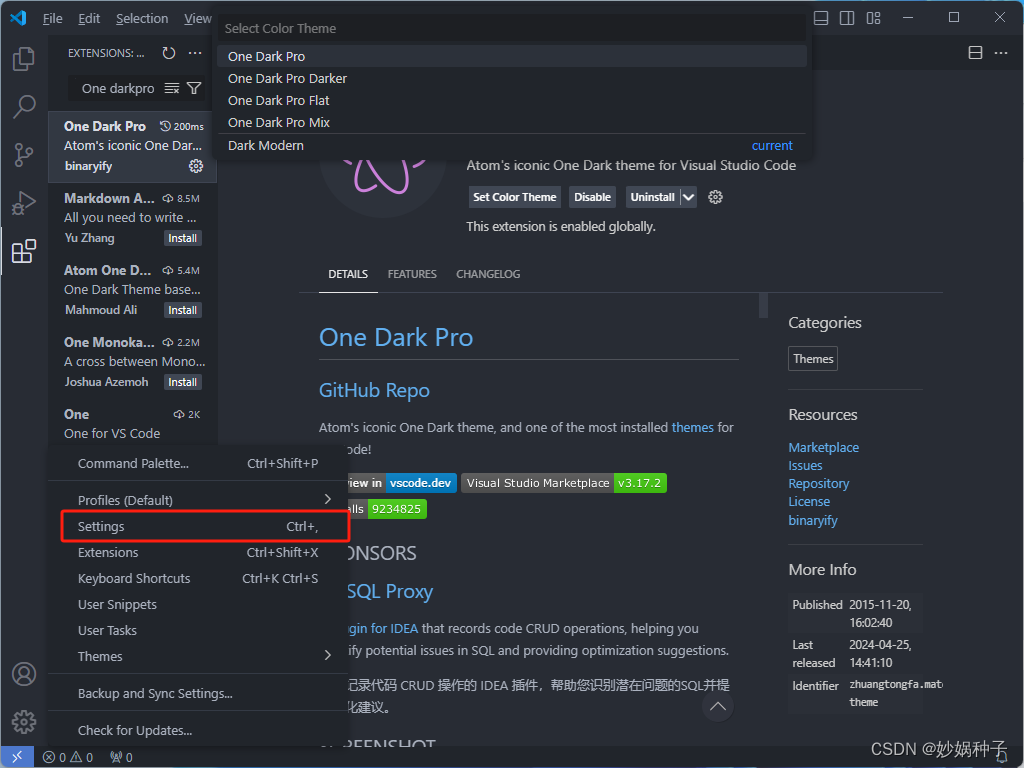
Task: Click the Disable button
Action: point(592,197)
